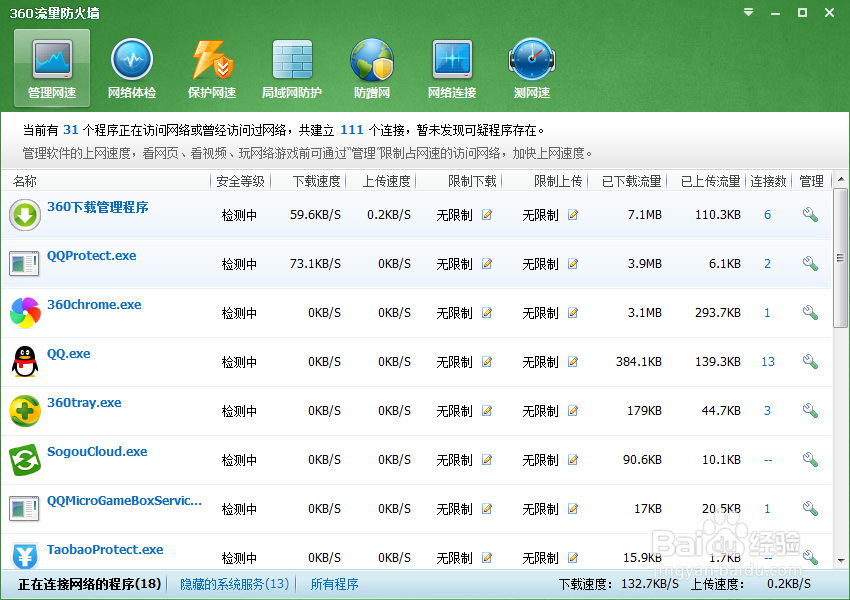Edit upload limit for 360下载管理程序
The height and width of the screenshot is (600, 850).
click(x=572, y=215)
